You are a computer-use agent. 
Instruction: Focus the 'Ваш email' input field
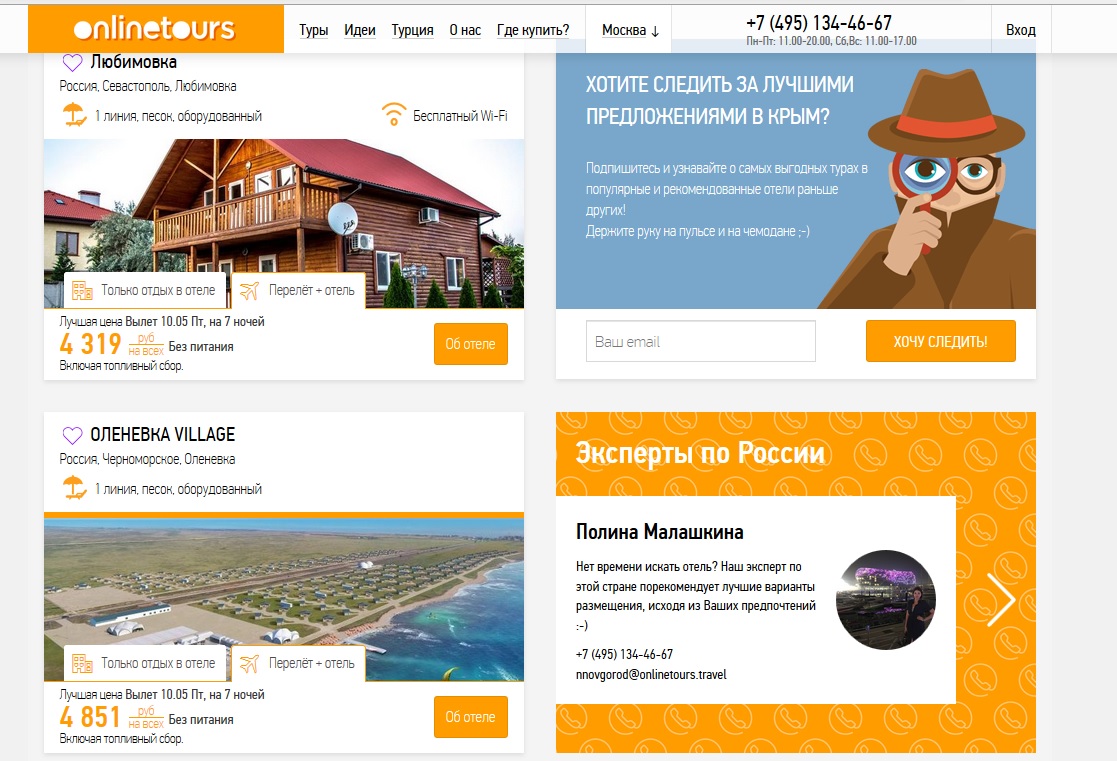pyautogui.click(x=701, y=341)
